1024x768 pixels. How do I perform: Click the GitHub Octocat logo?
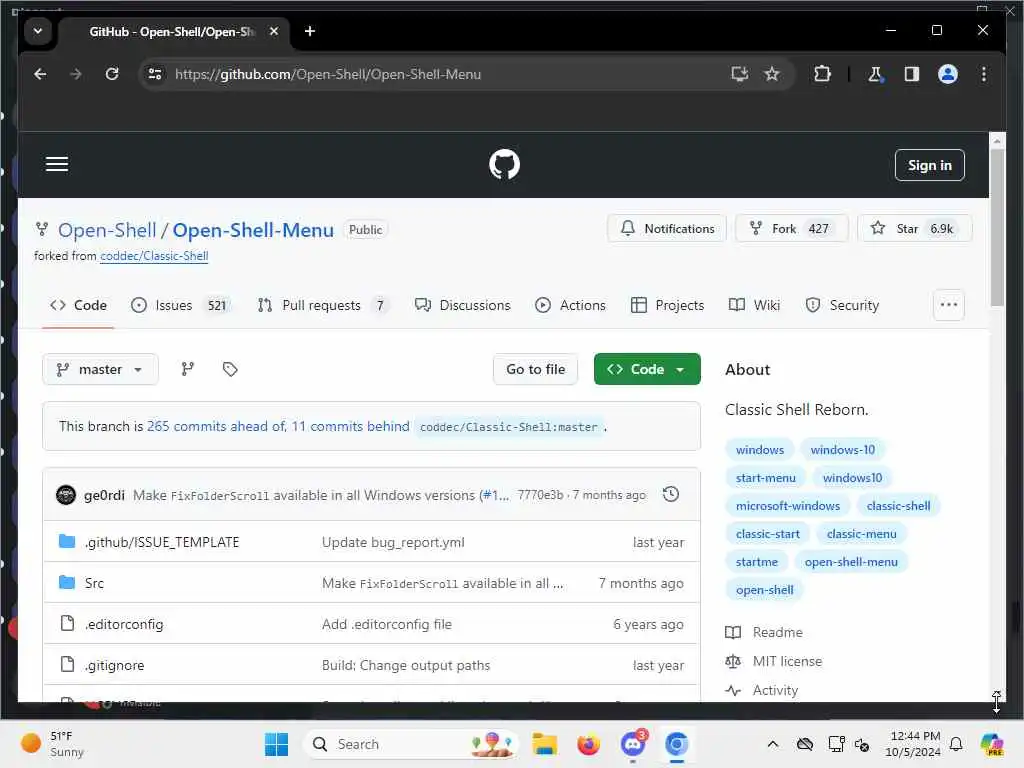click(x=504, y=165)
